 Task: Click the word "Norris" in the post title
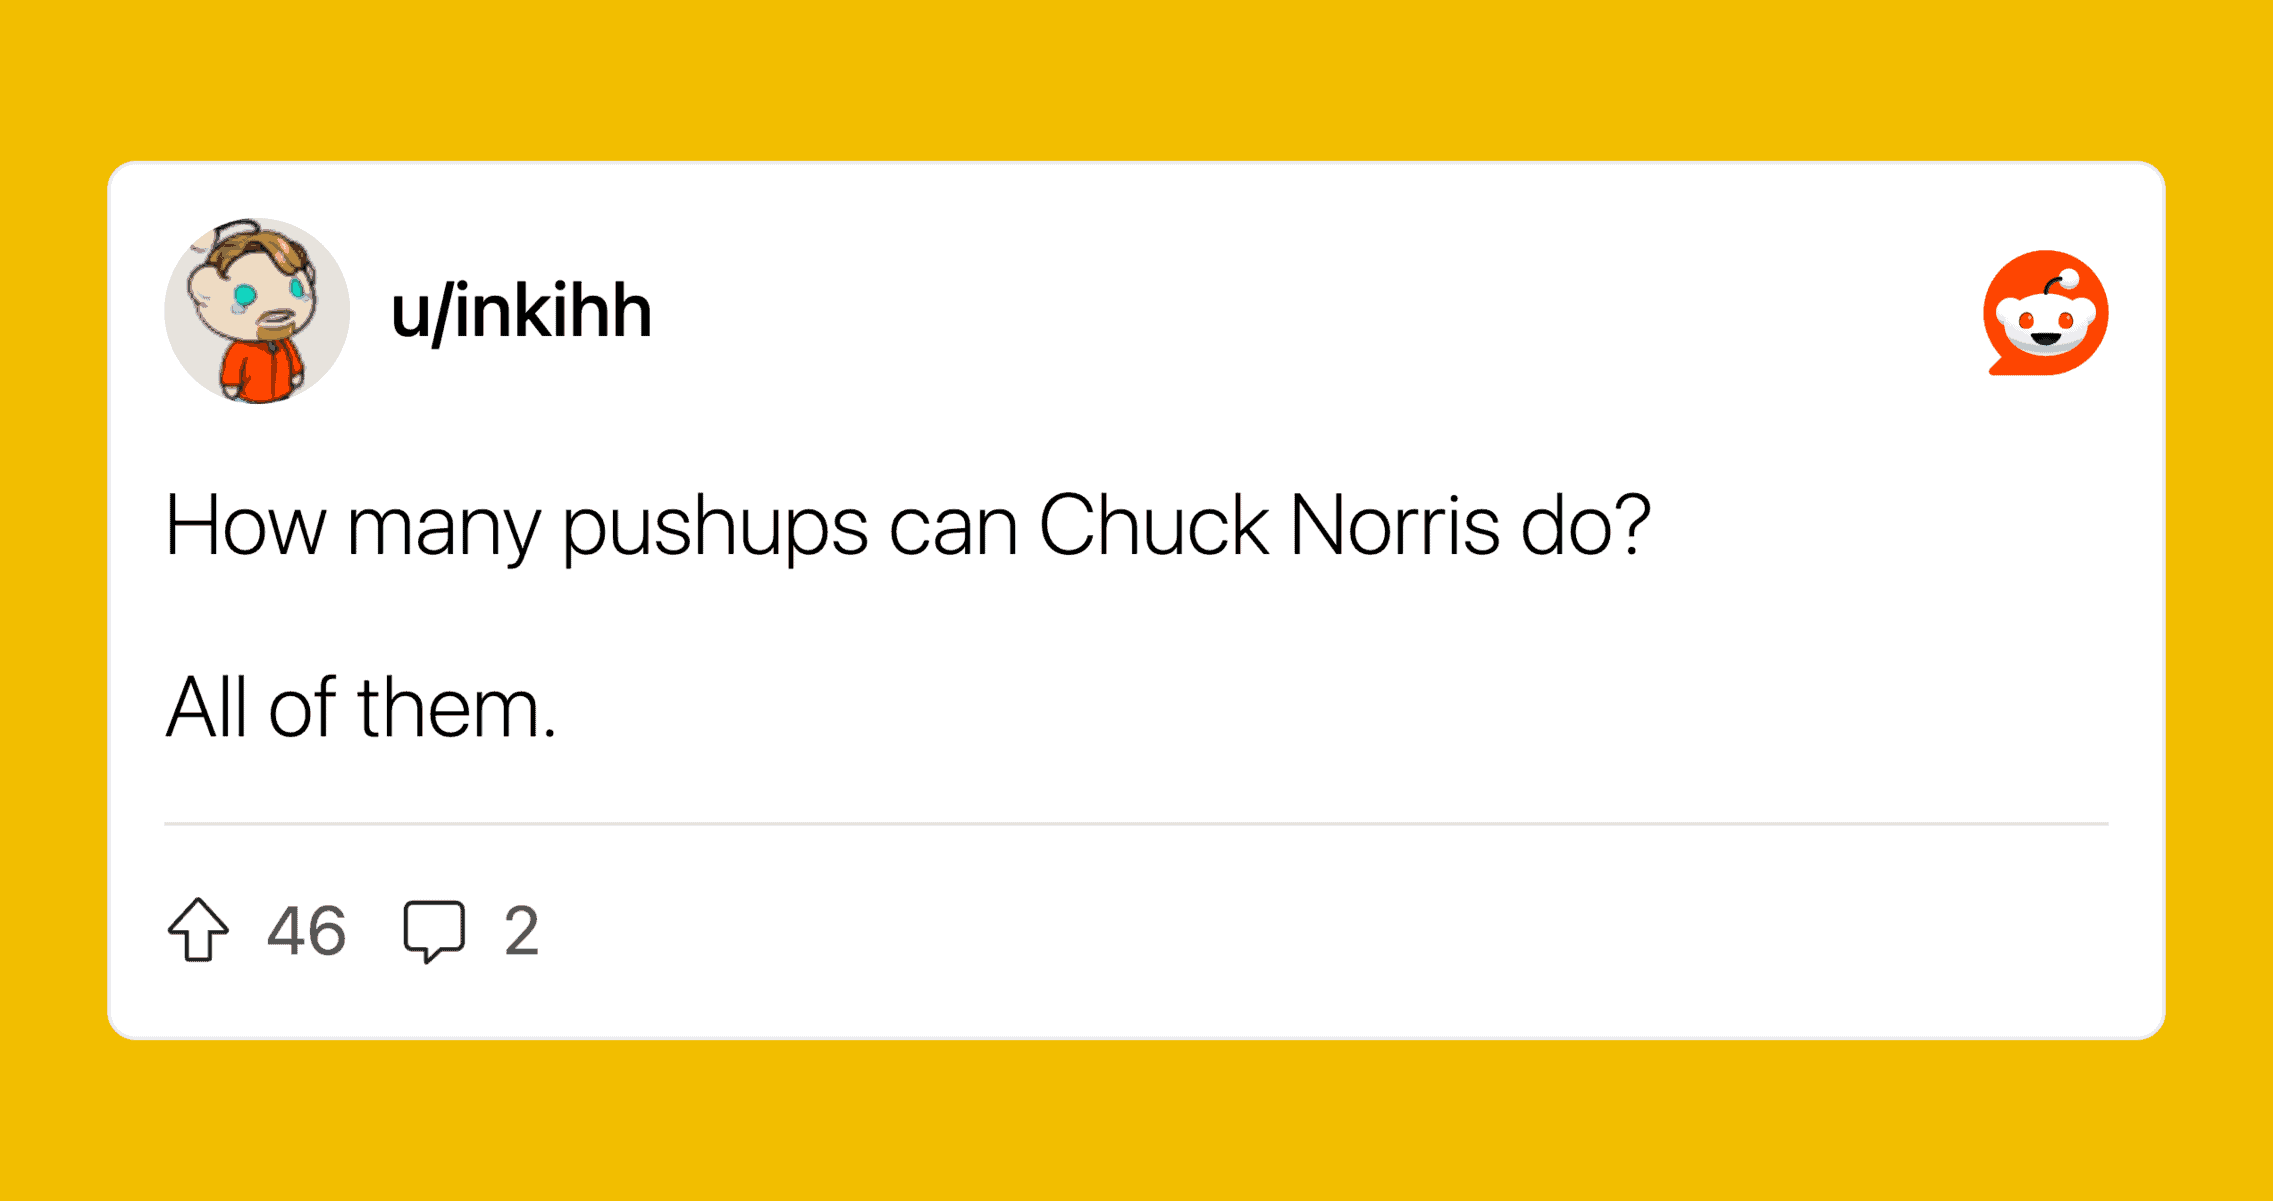tap(1394, 526)
